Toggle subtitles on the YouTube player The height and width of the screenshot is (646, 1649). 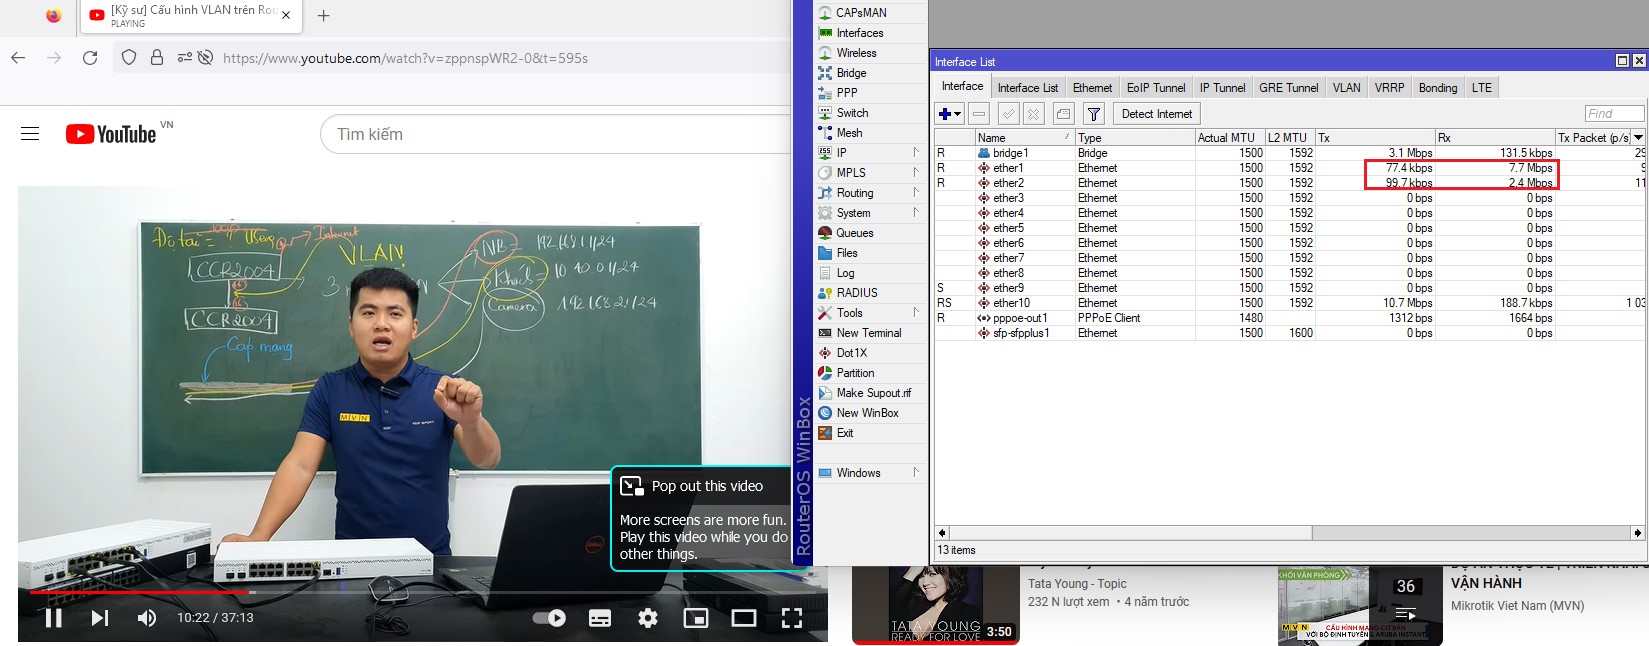tap(600, 618)
